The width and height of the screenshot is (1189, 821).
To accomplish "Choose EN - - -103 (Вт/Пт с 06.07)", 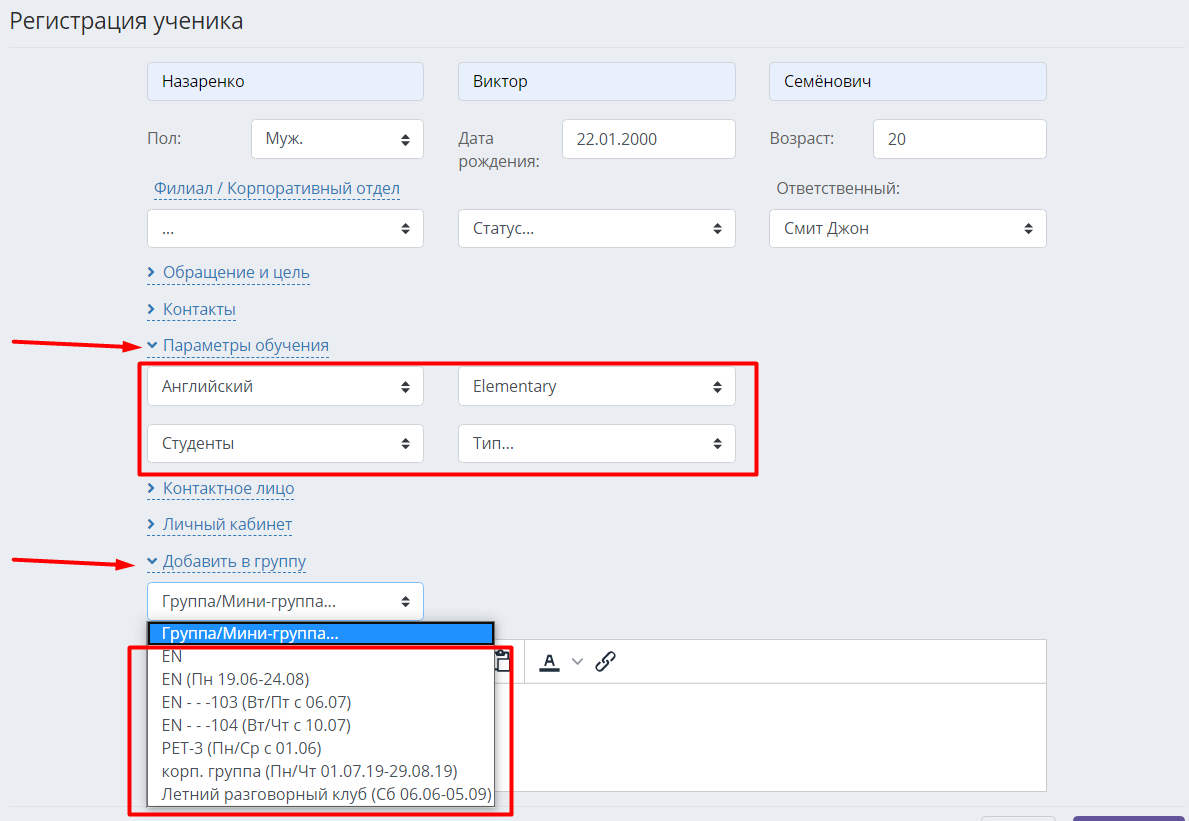I will pyautogui.click(x=321, y=702).
